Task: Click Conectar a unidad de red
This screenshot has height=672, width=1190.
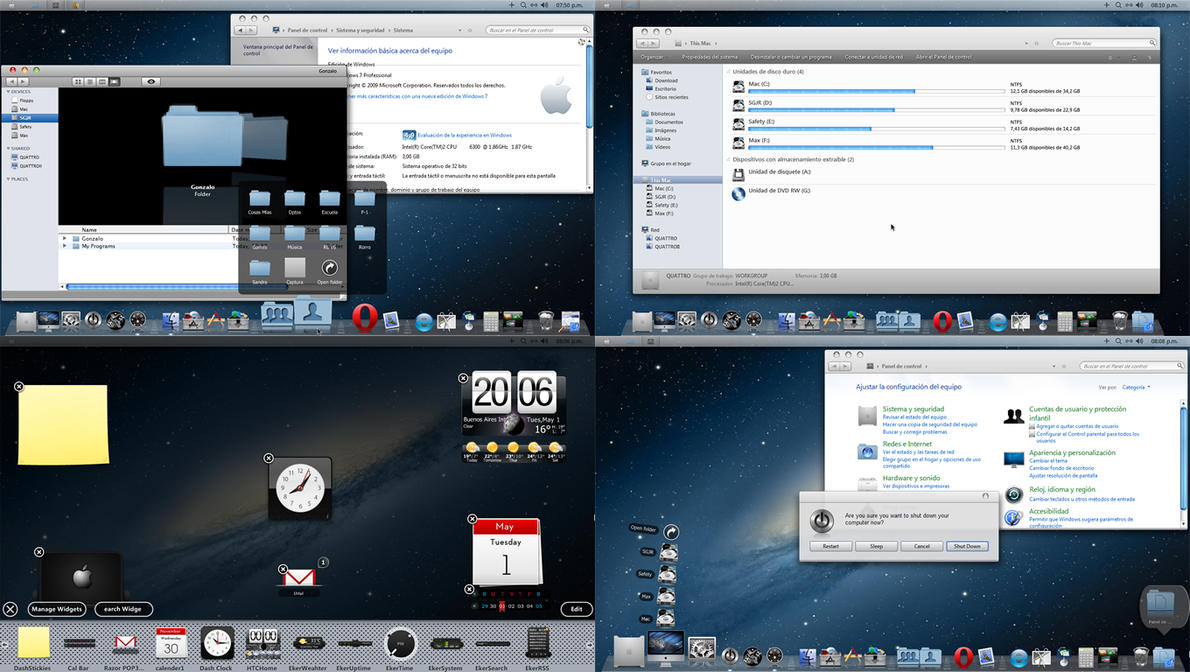Action: point(874,57)
